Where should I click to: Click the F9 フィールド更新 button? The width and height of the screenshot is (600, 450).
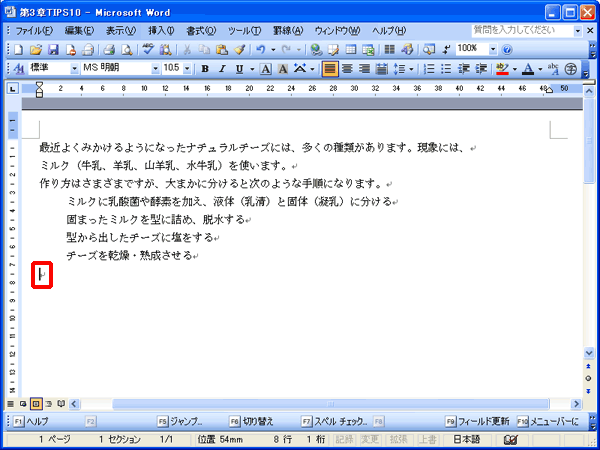(477, 422)
